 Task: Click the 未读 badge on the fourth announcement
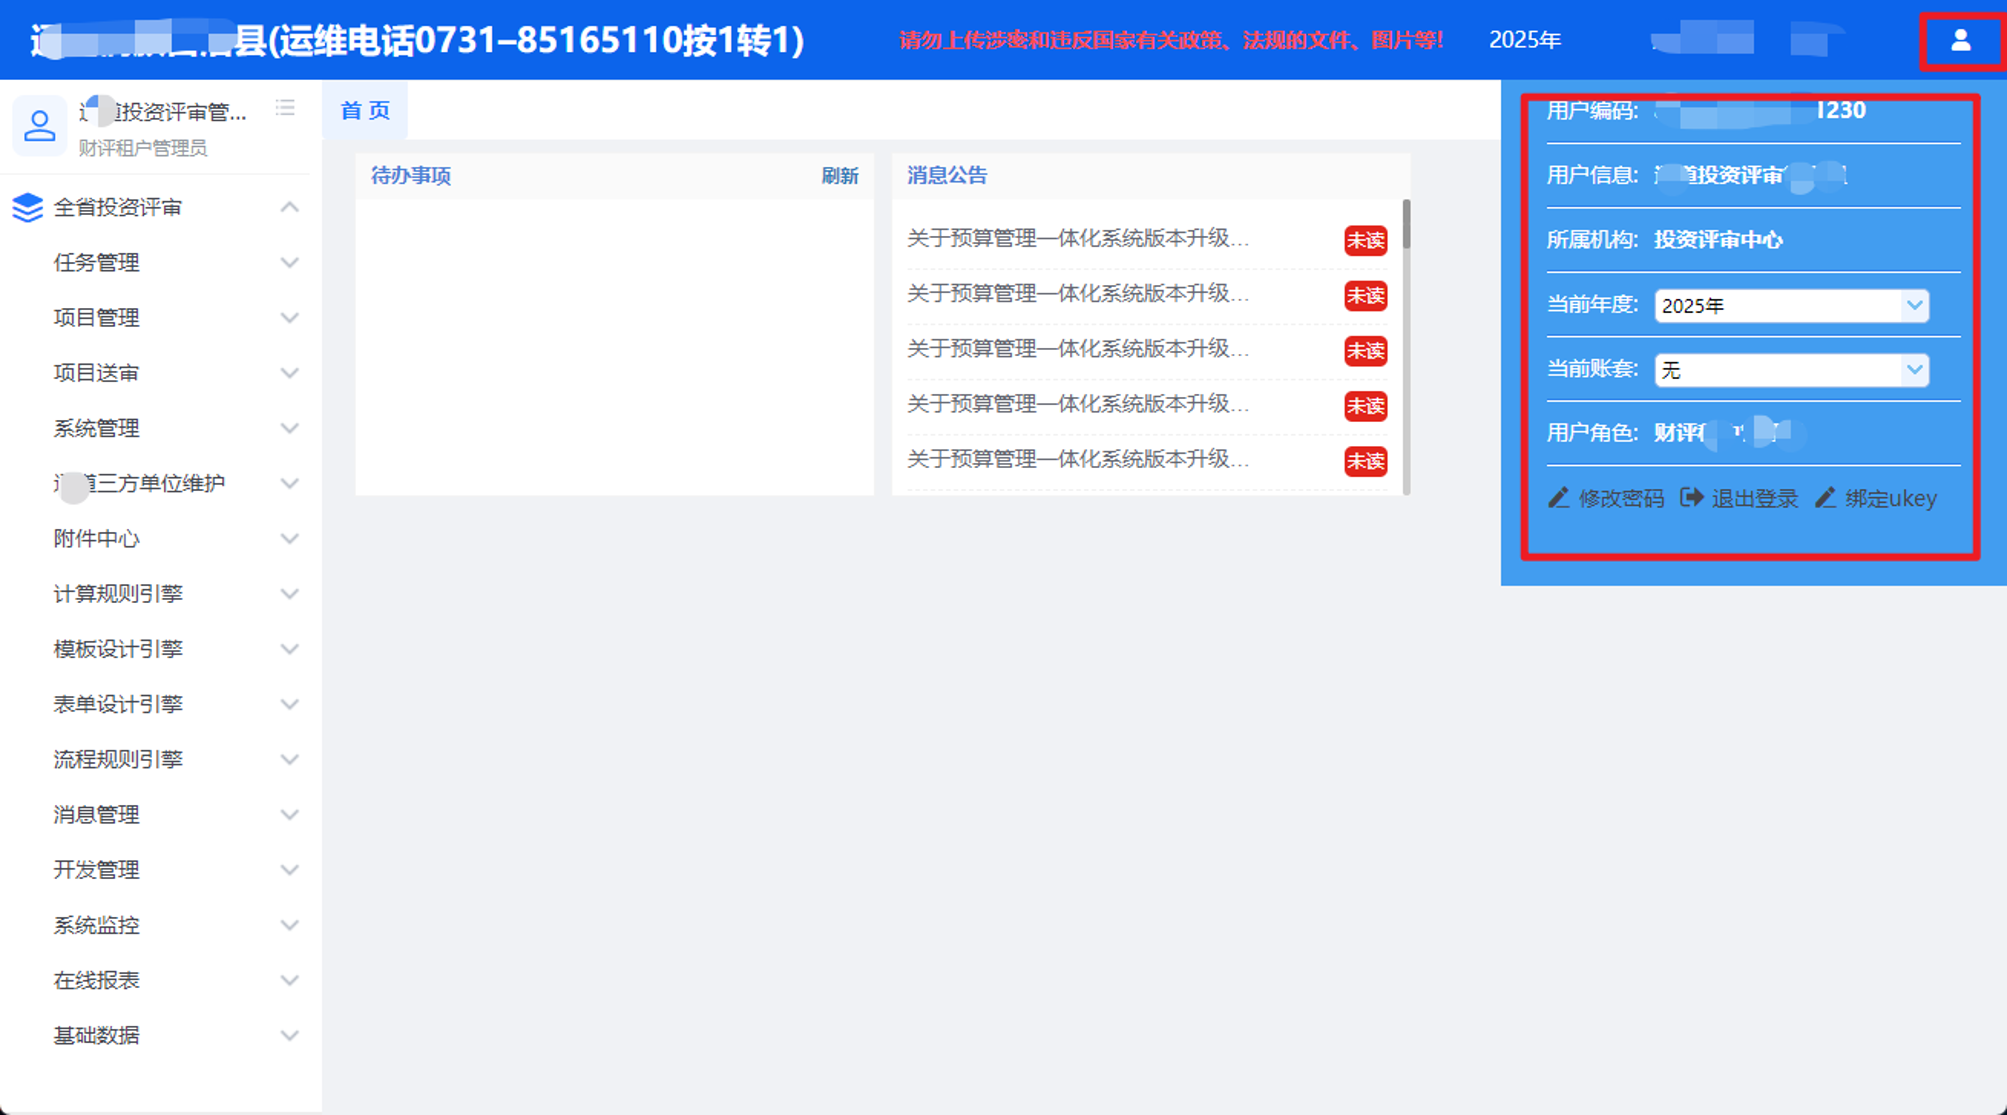pos(1365,406)
